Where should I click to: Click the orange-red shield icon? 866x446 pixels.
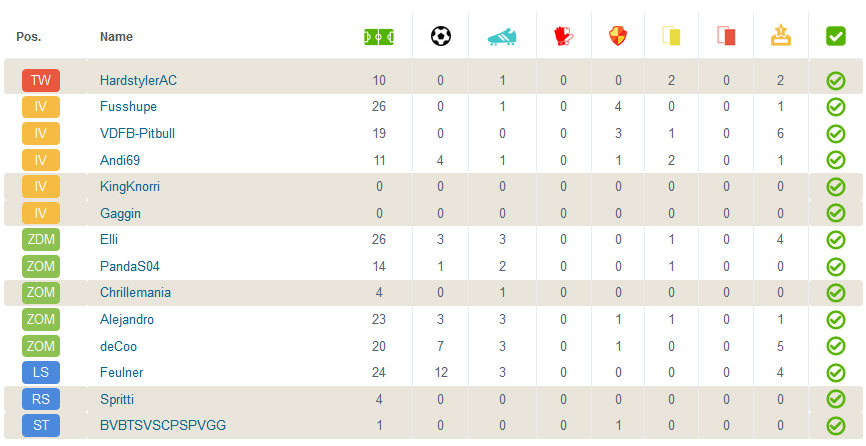coord(619,37)
